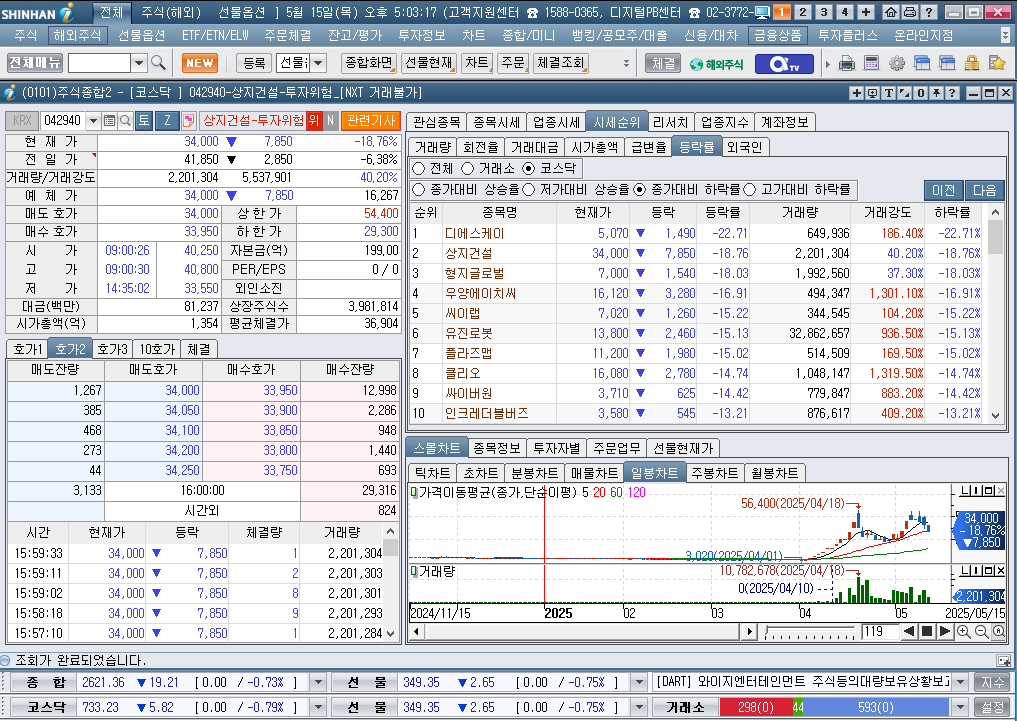1017x721 pixels.
Task: Select the 코스닥 radio button
Action: click(x=529, y=169)
